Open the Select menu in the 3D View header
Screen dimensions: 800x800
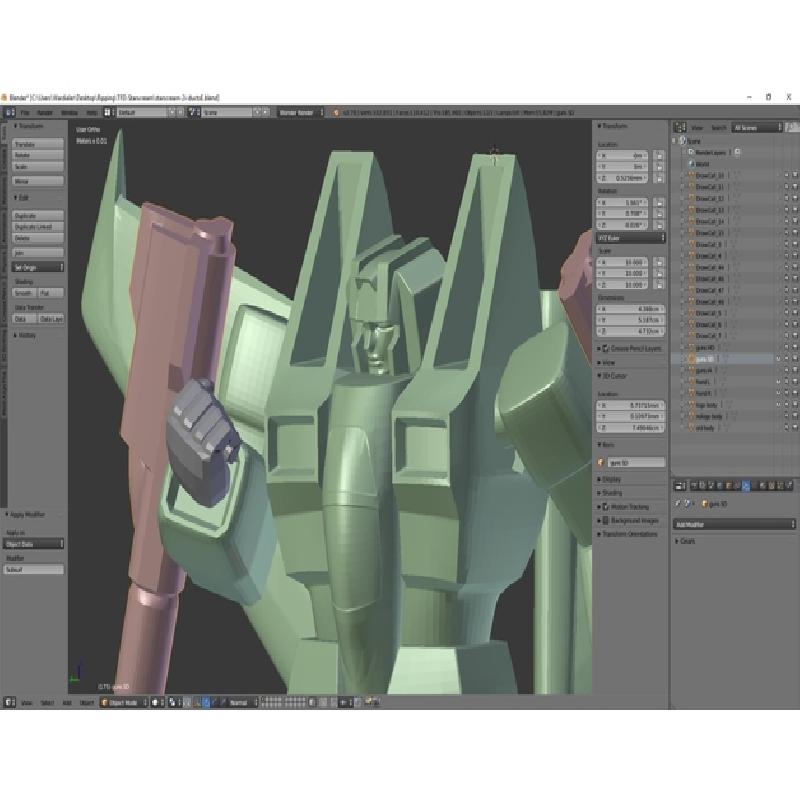pos(47,703)
